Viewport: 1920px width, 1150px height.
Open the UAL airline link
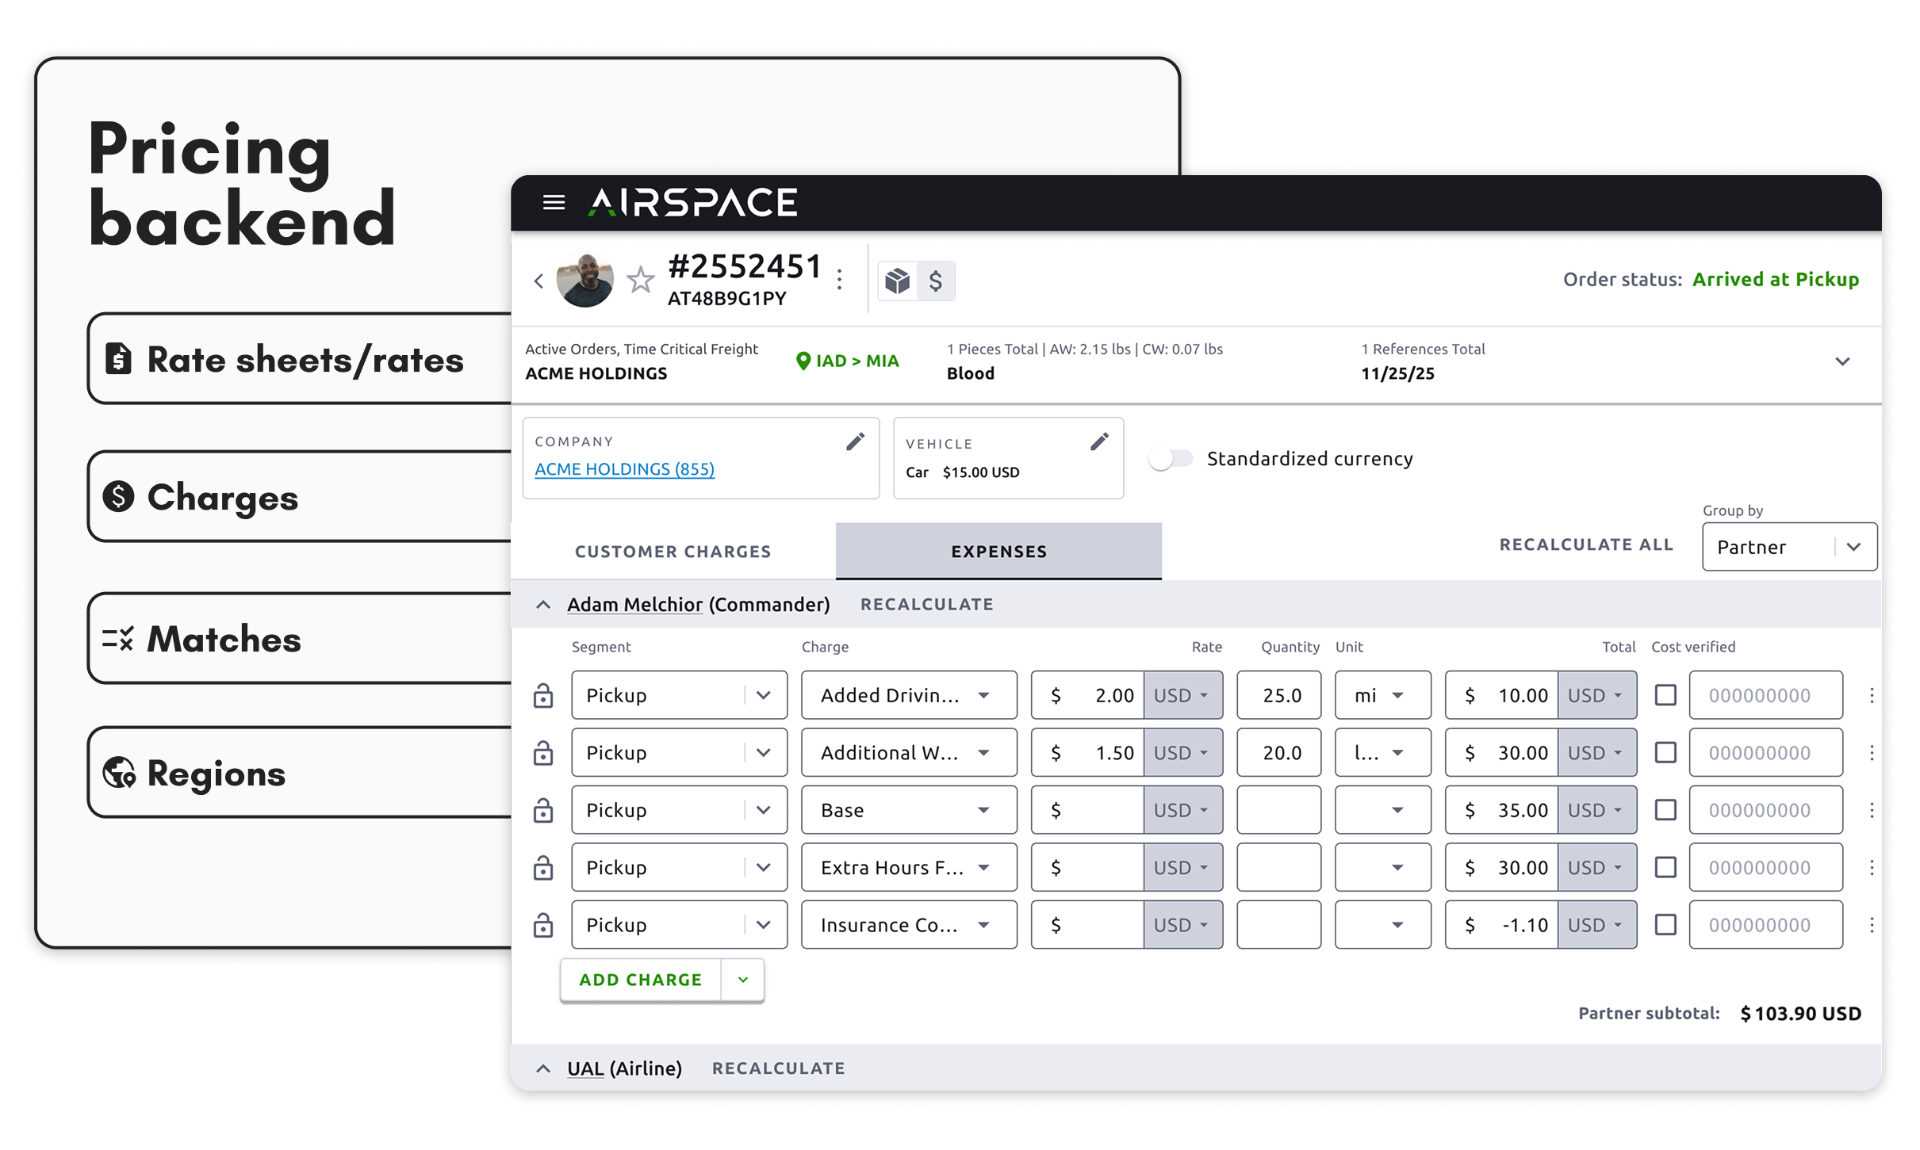[x=585, y=1068]
